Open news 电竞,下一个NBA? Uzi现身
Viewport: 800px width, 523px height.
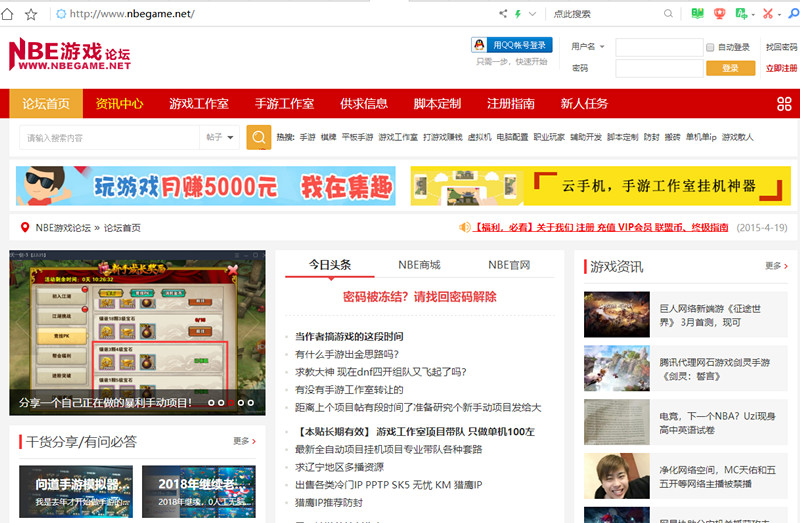tap(717, 423)
